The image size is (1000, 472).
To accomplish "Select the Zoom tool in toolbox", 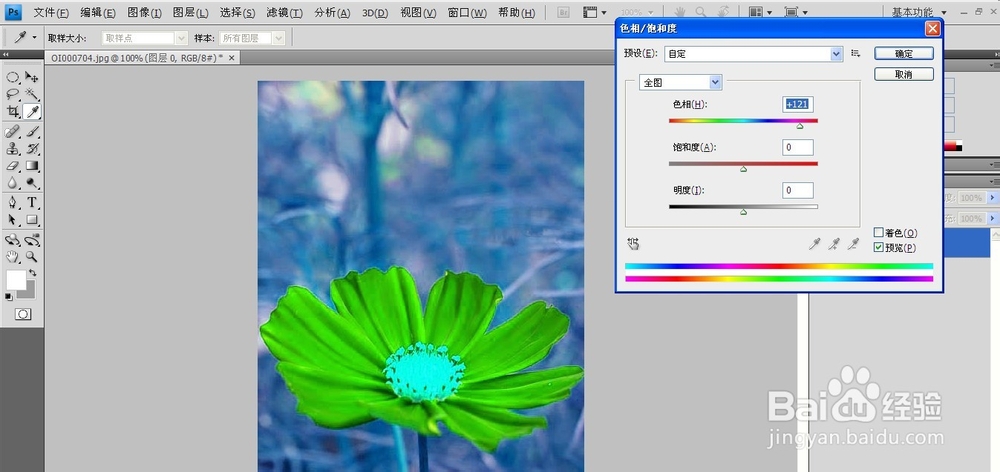I will tap(31, 256).
